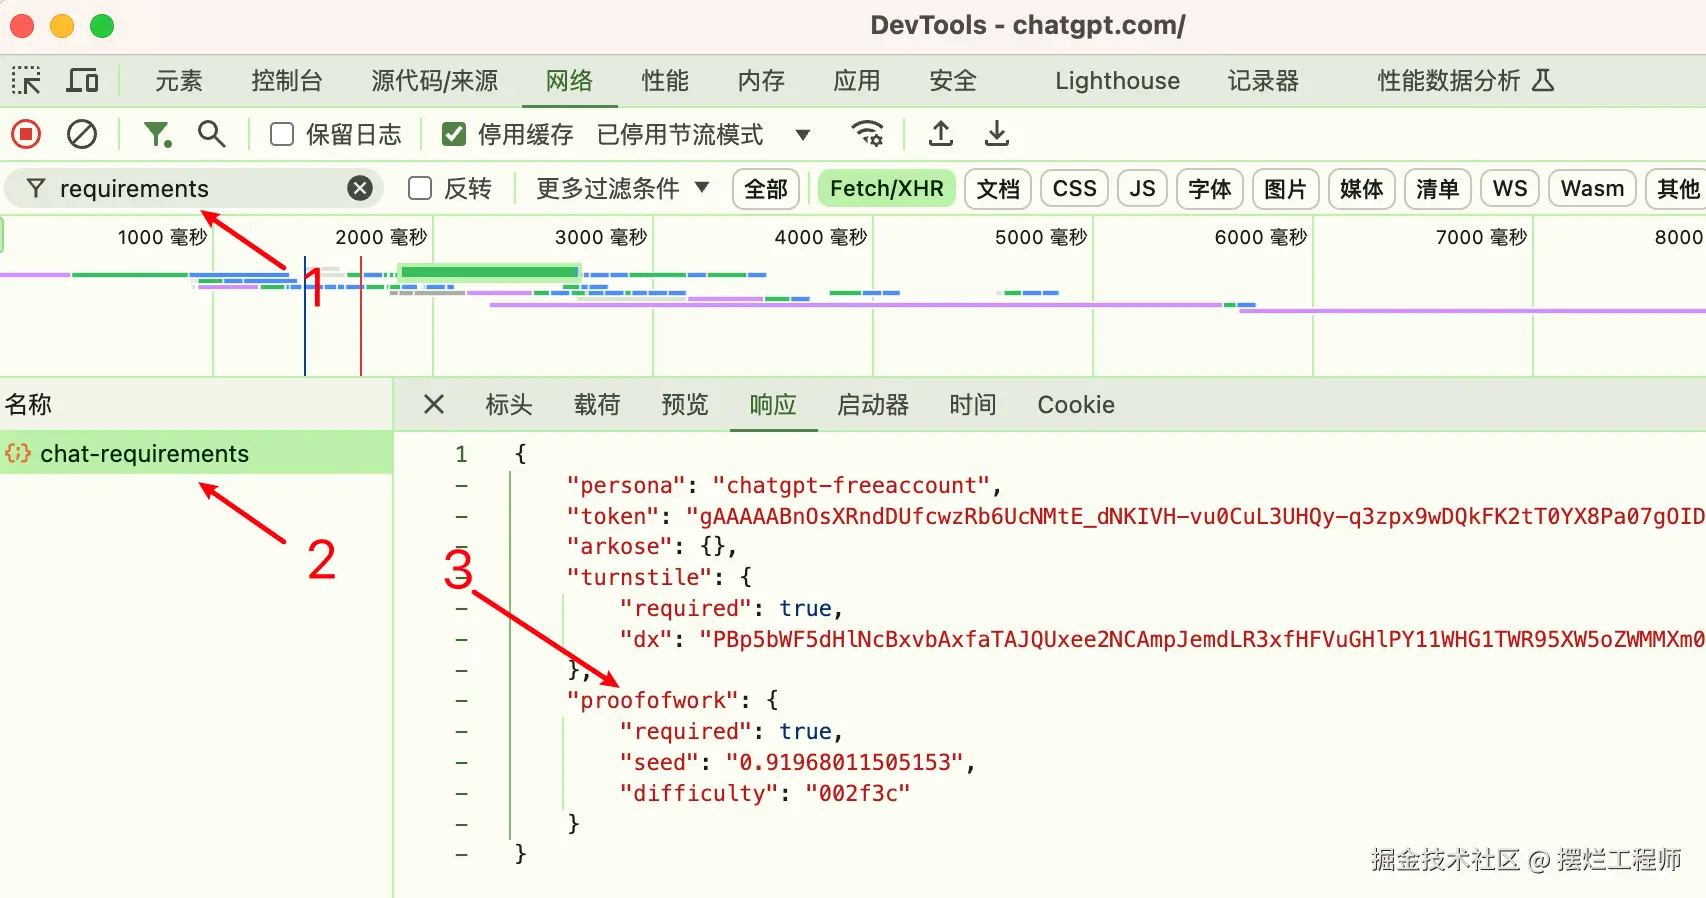Export HAR file with download arrow
1706x898 pixels.
(997, 133)
